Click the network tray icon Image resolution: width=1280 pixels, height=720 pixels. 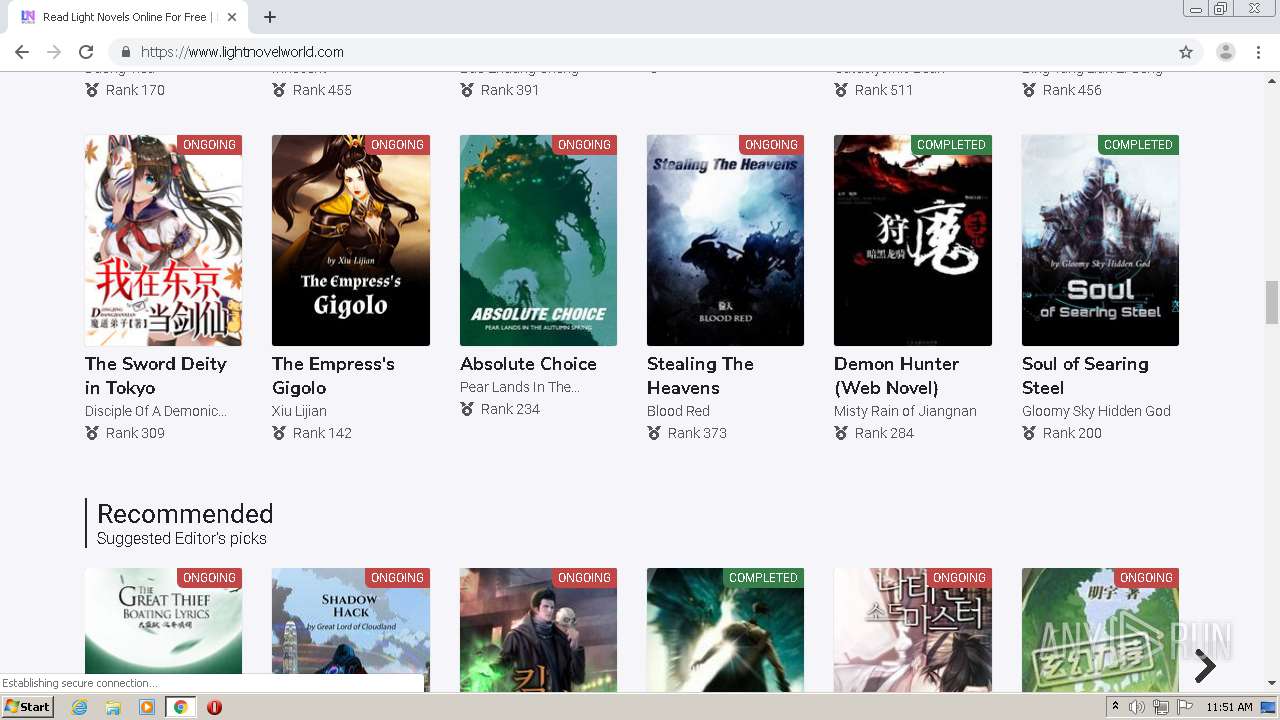tap(1160, 707)
